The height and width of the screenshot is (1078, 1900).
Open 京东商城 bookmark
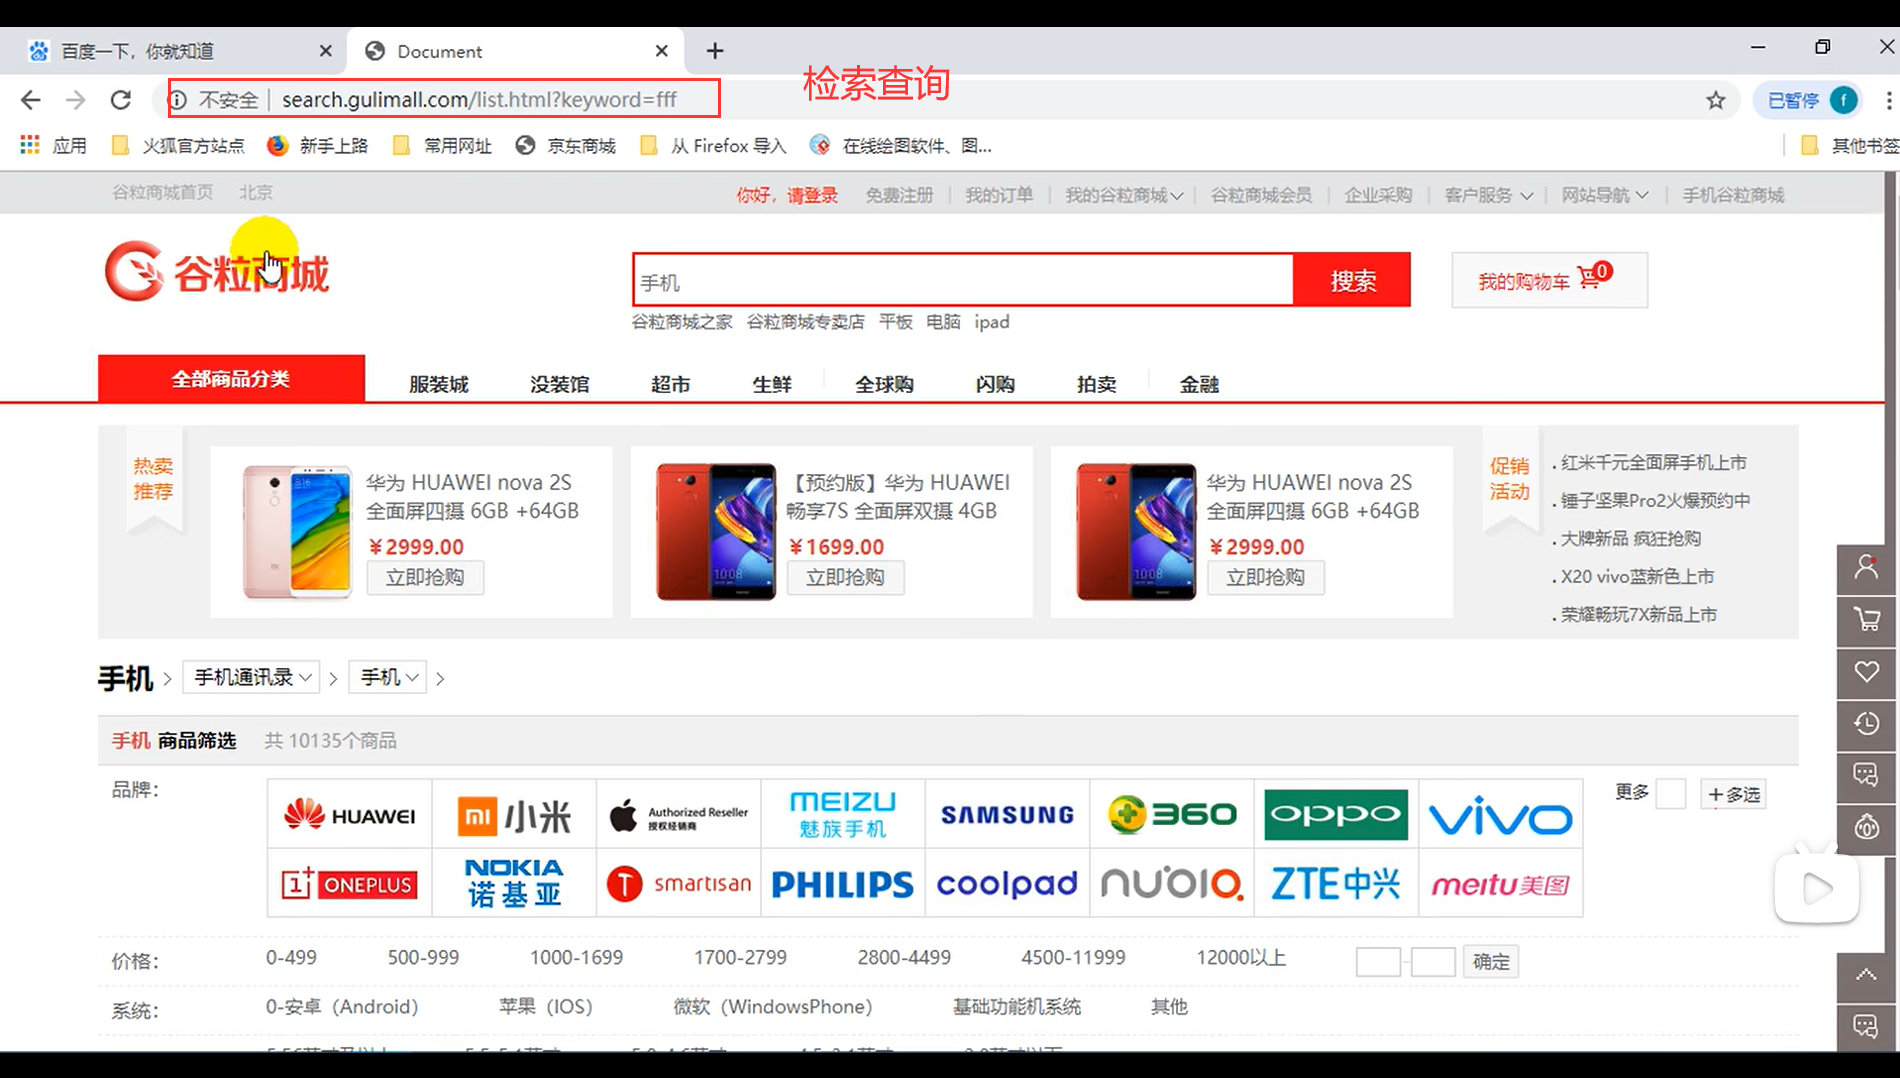[566, 145]
